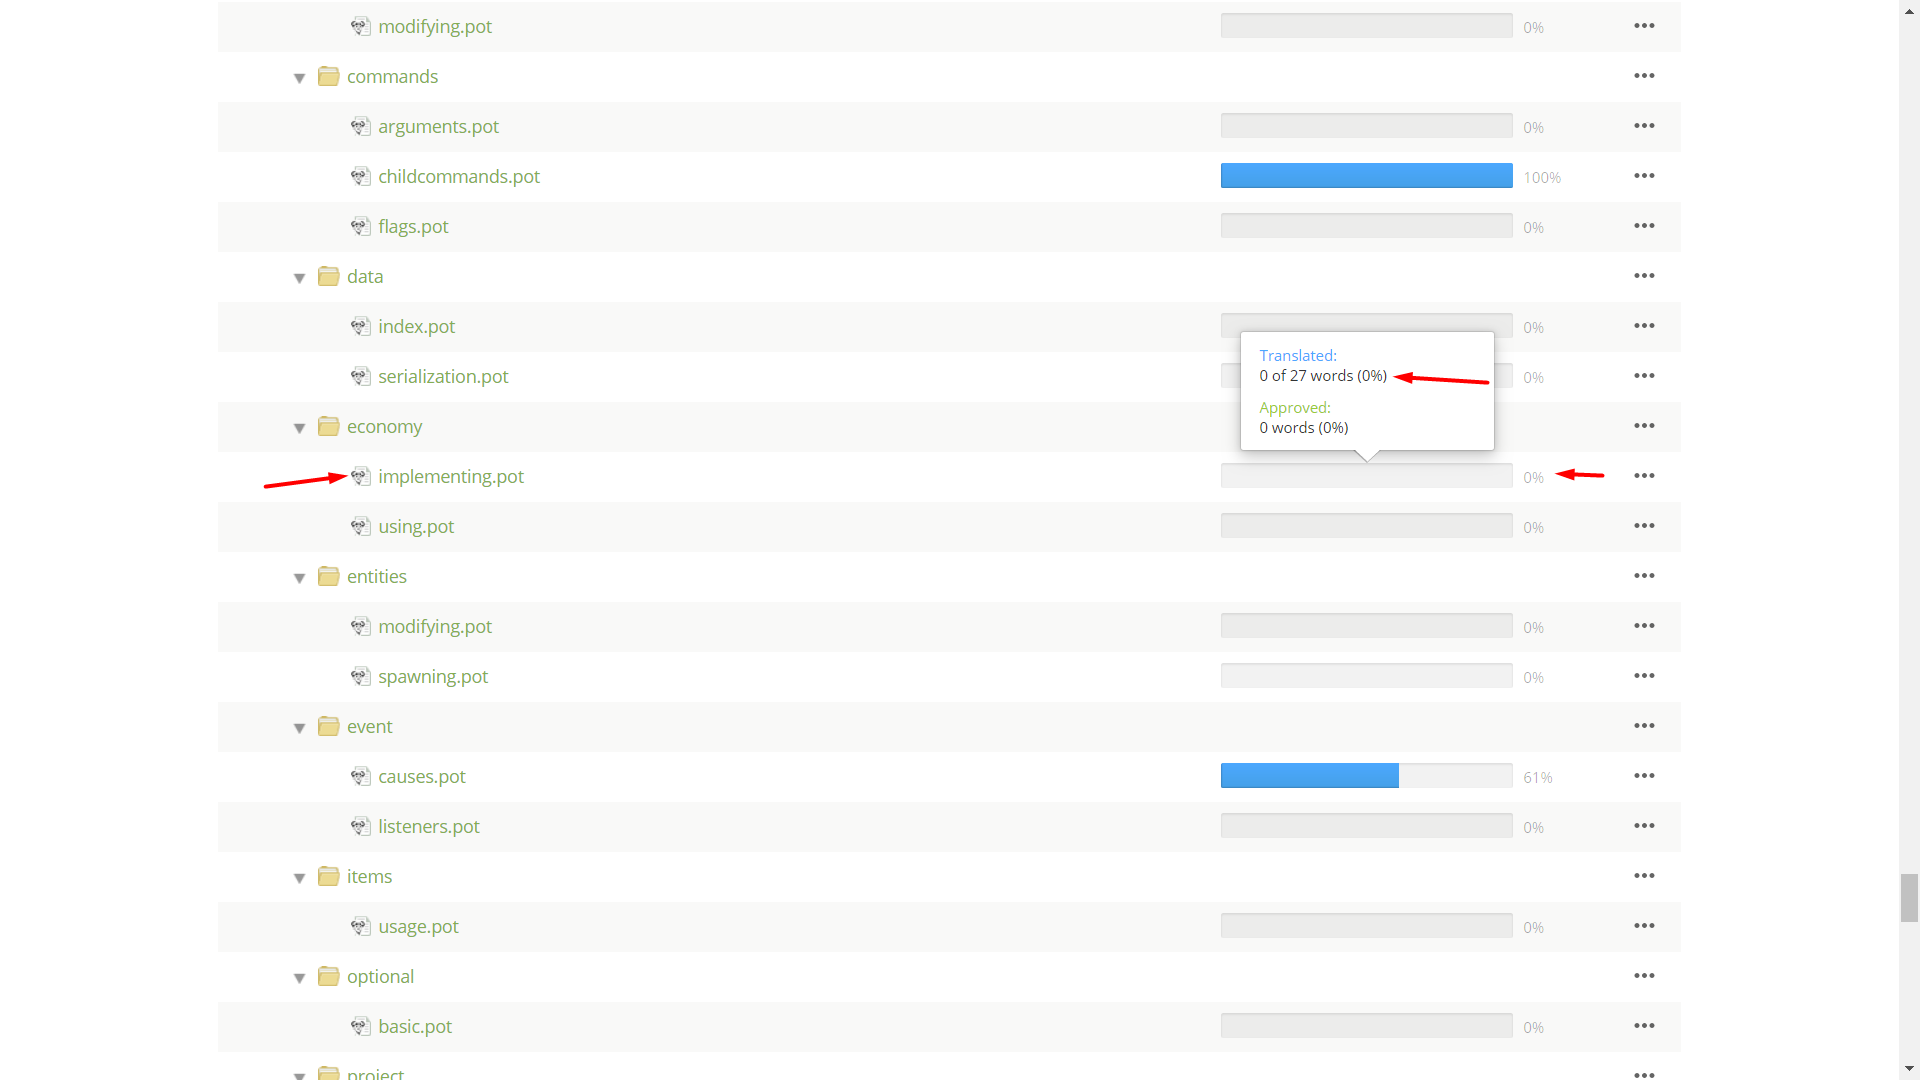Click the file icon next to using.pot

click(x=361, y=526)
